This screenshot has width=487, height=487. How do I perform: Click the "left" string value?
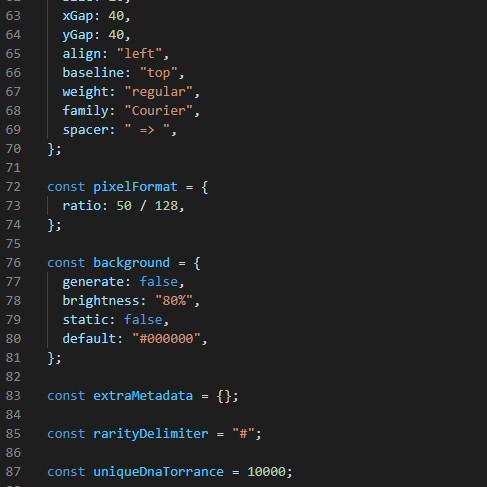point(139,54)
